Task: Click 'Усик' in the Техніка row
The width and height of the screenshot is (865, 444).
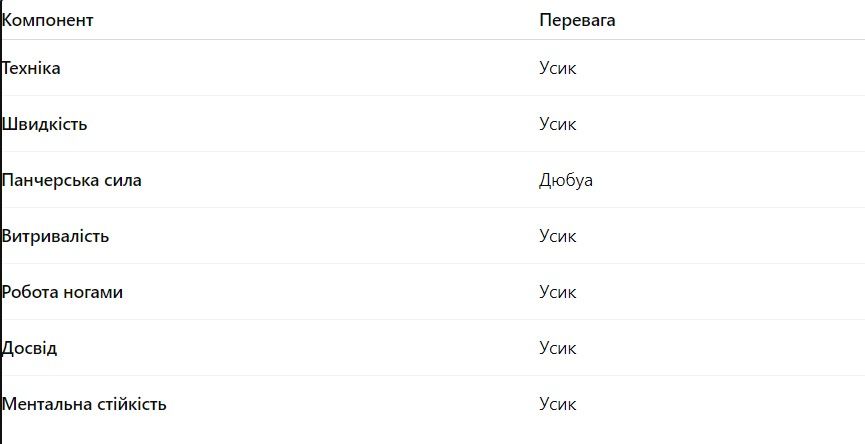Action: [557, 68]
